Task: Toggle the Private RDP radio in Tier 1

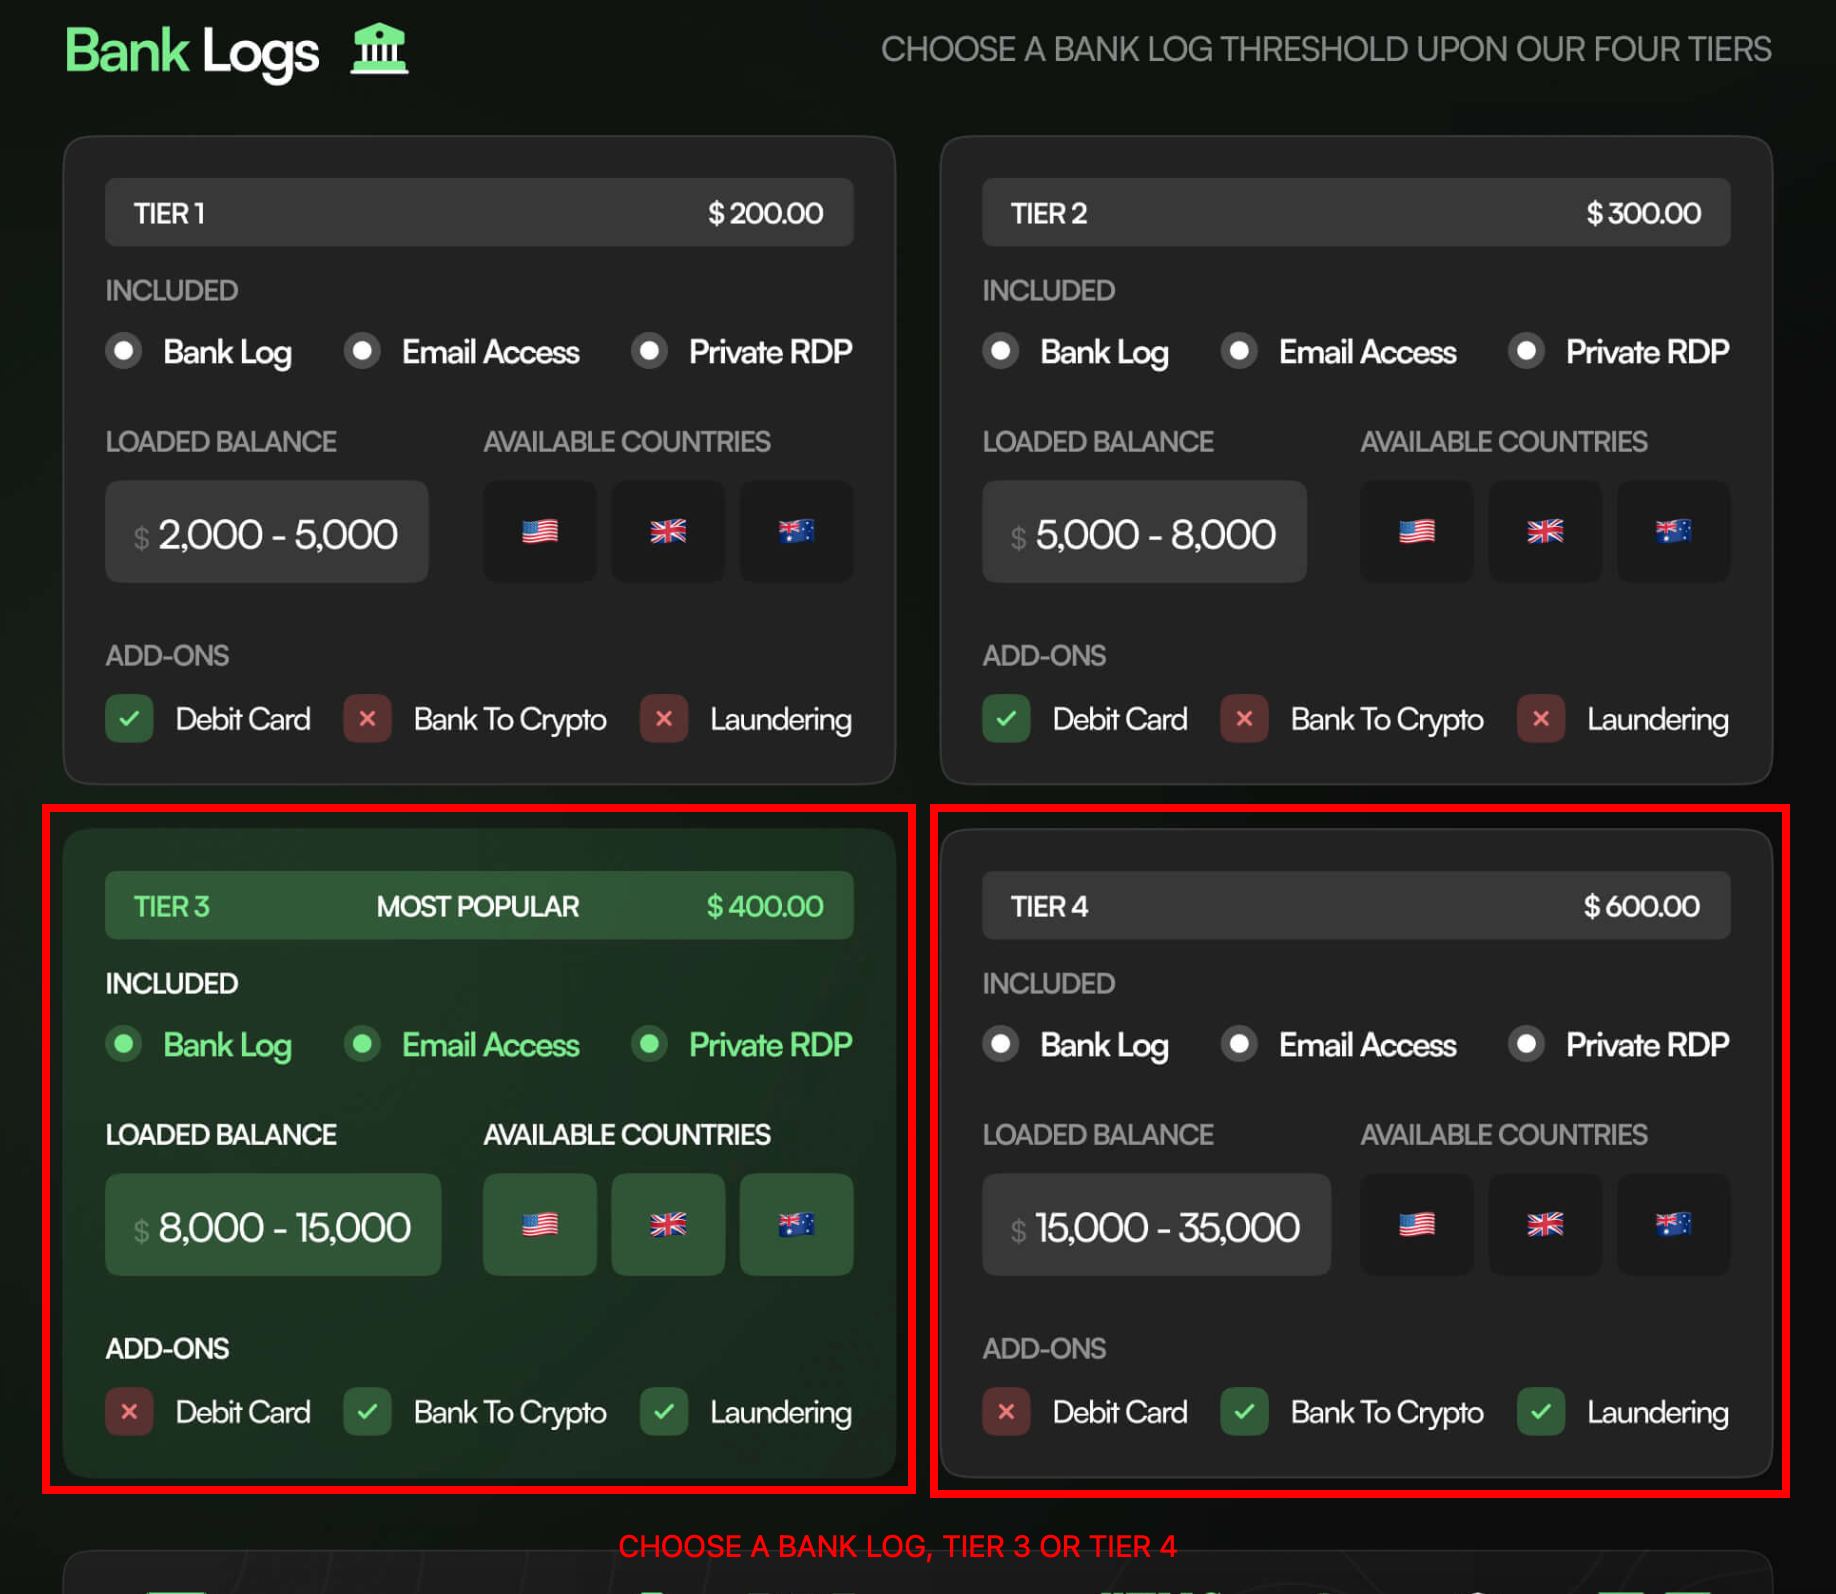Action: click(x=649, y=351)
